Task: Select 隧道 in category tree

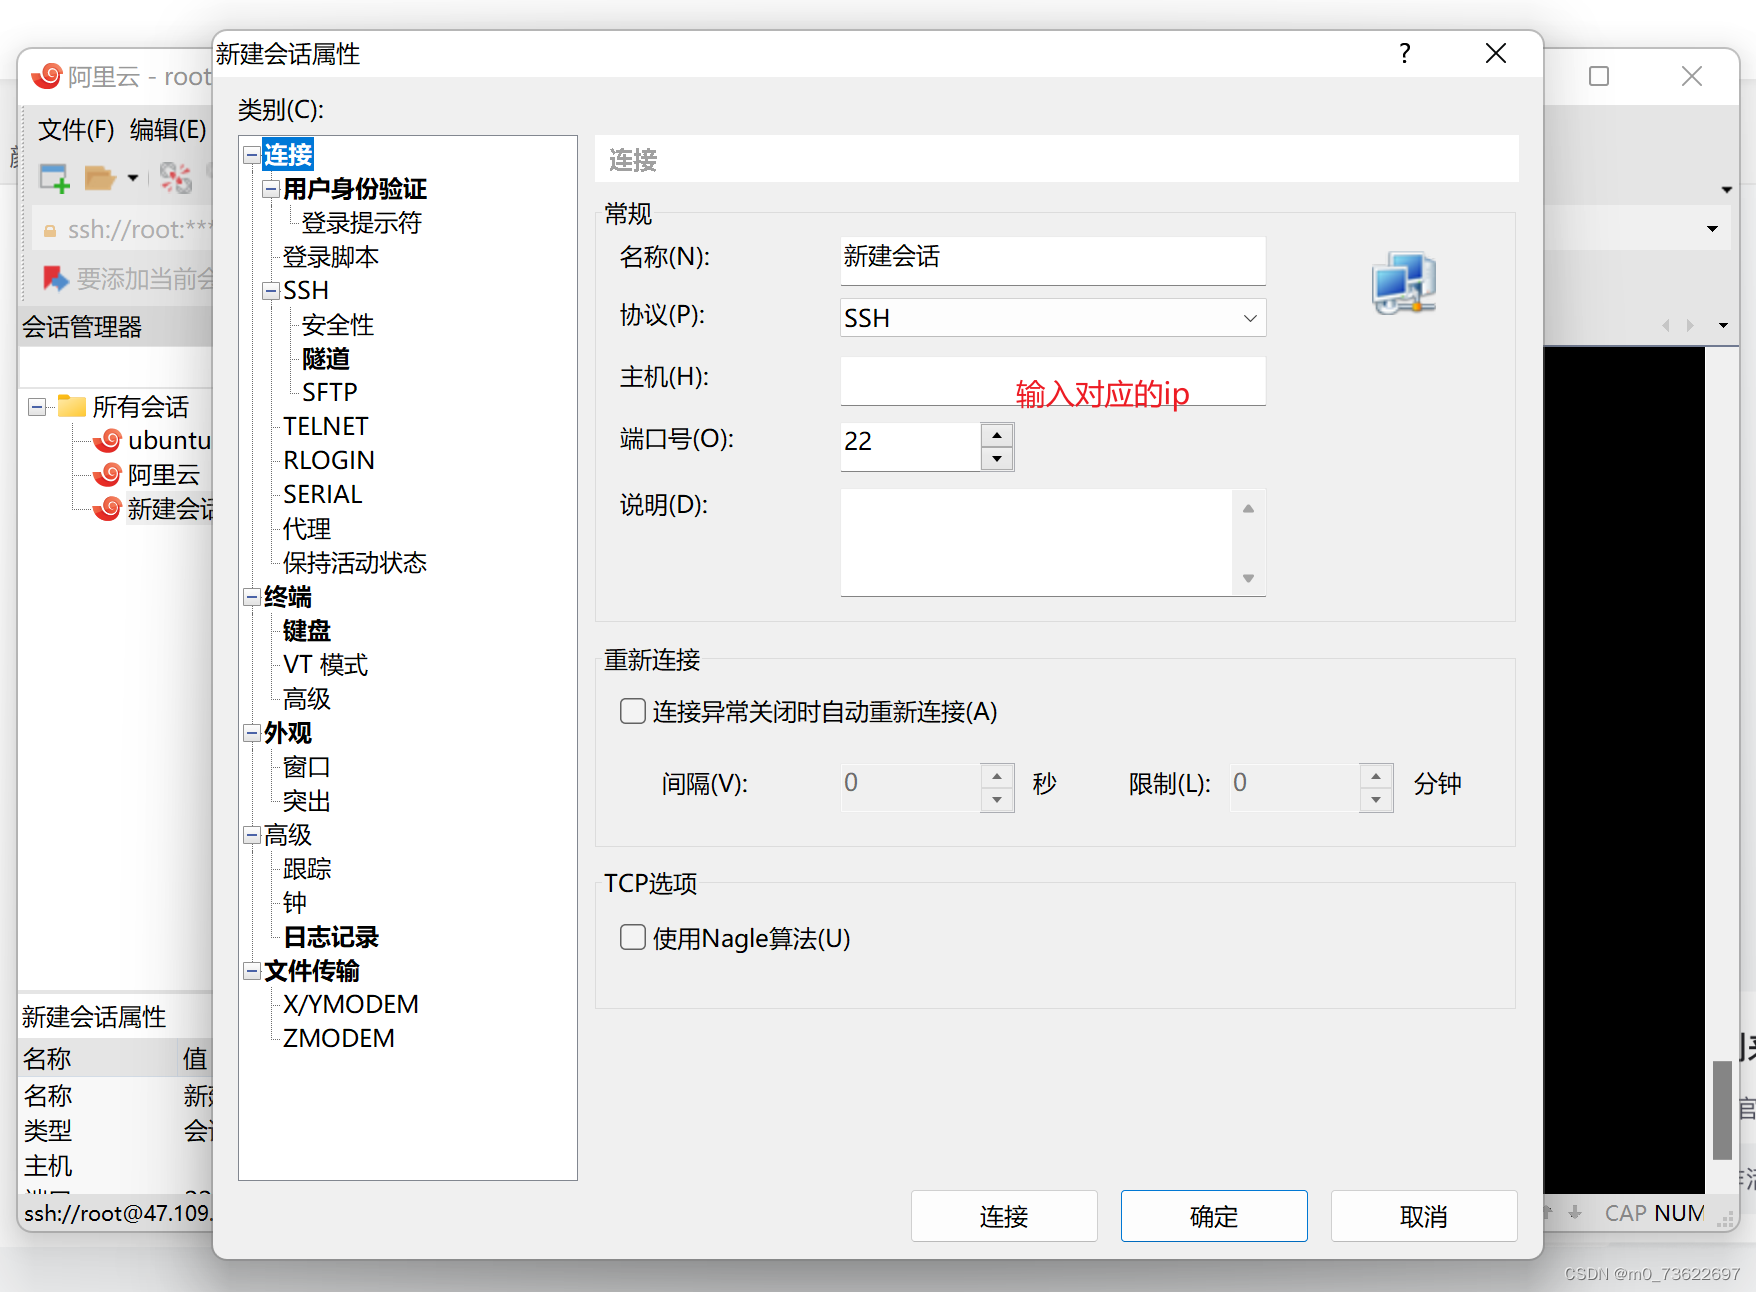Action: (326, 359)
